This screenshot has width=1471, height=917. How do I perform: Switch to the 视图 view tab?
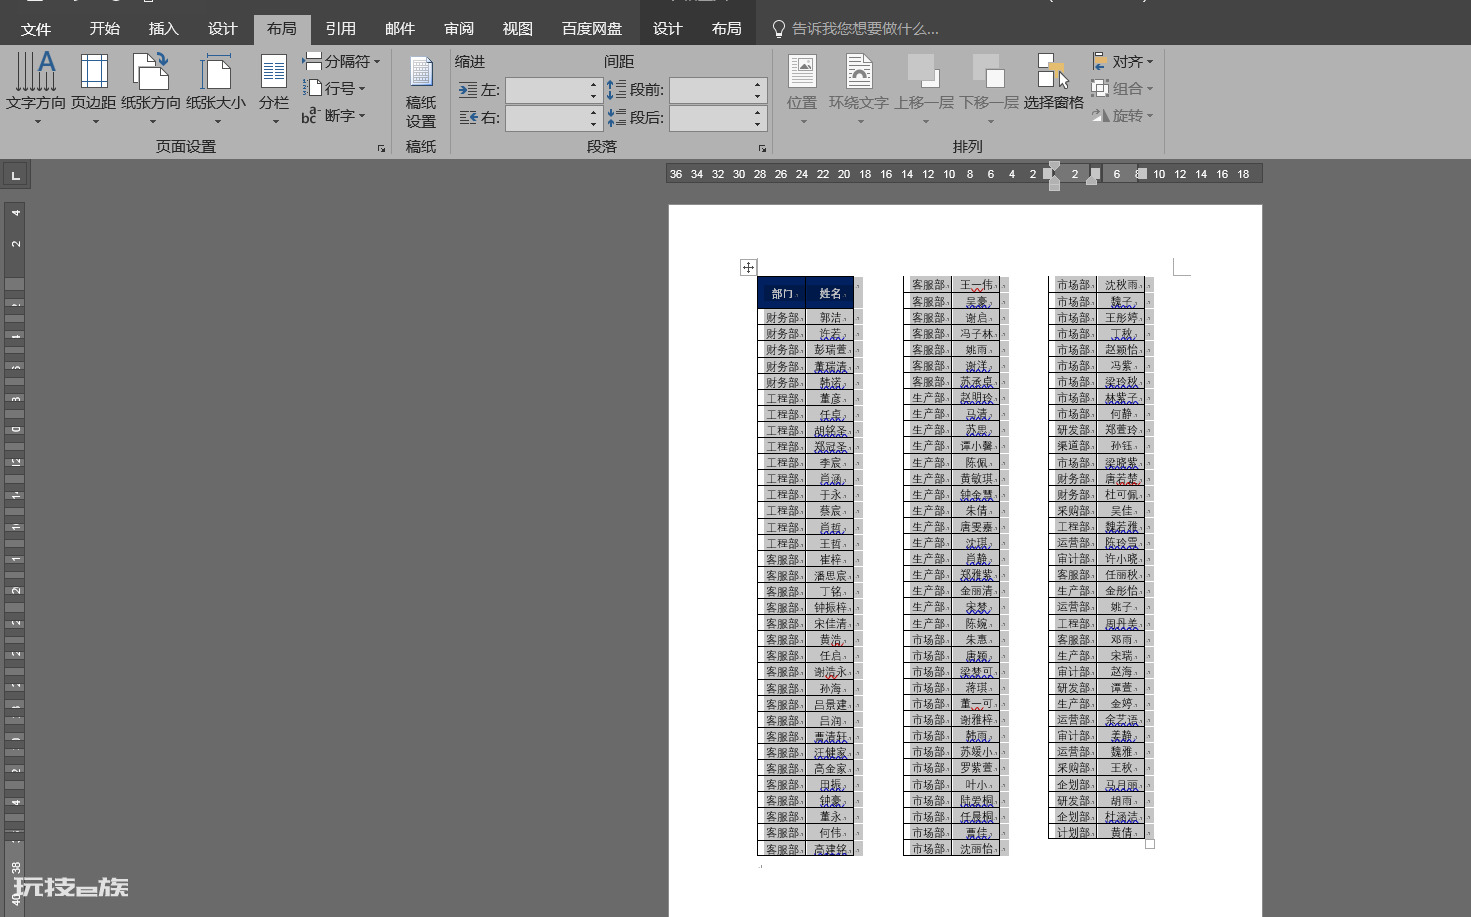(517, 29)
